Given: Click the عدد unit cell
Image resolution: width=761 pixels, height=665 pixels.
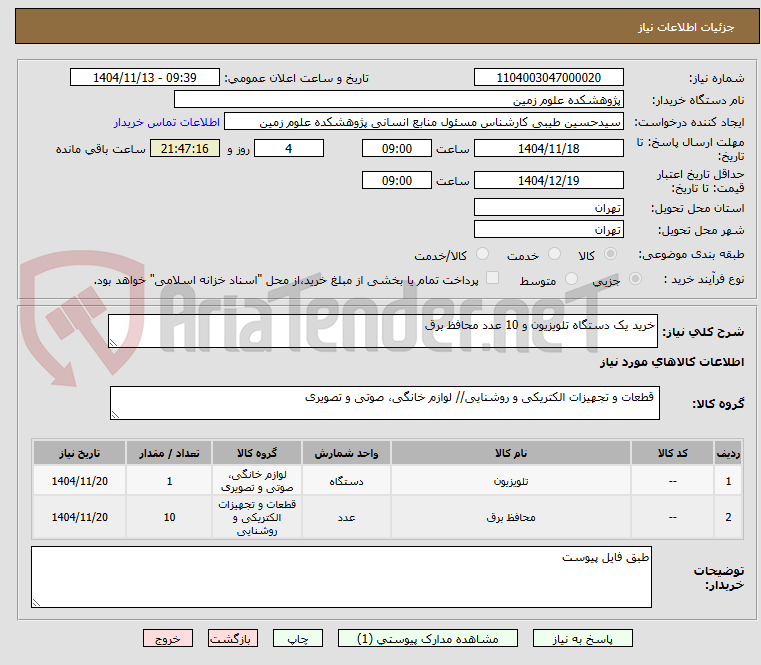Looking at the screenshot, I should [346, 517].
